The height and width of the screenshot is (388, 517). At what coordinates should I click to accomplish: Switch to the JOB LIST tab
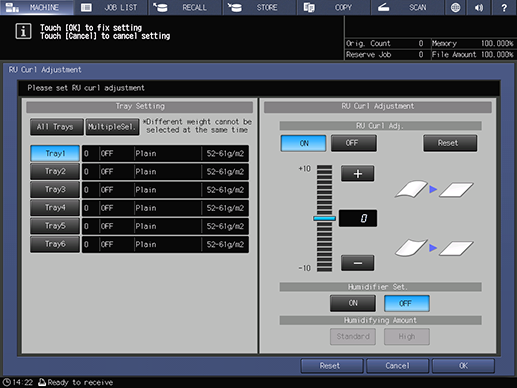(111, 7)
